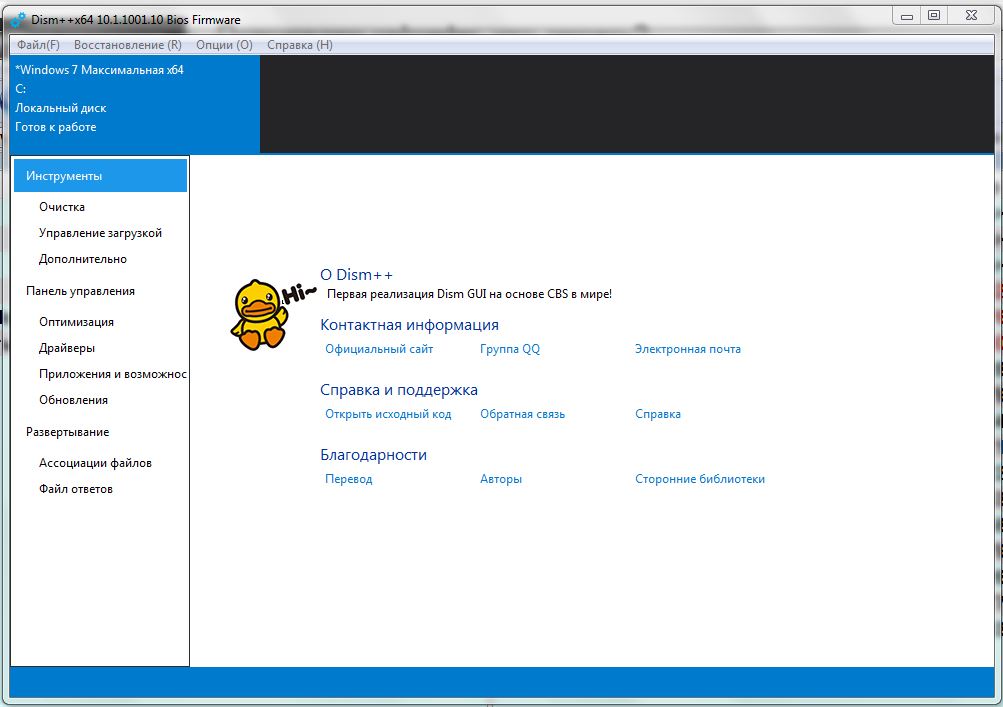
Task: Open the Восстановление (R) menu
Action: (127, 45)
